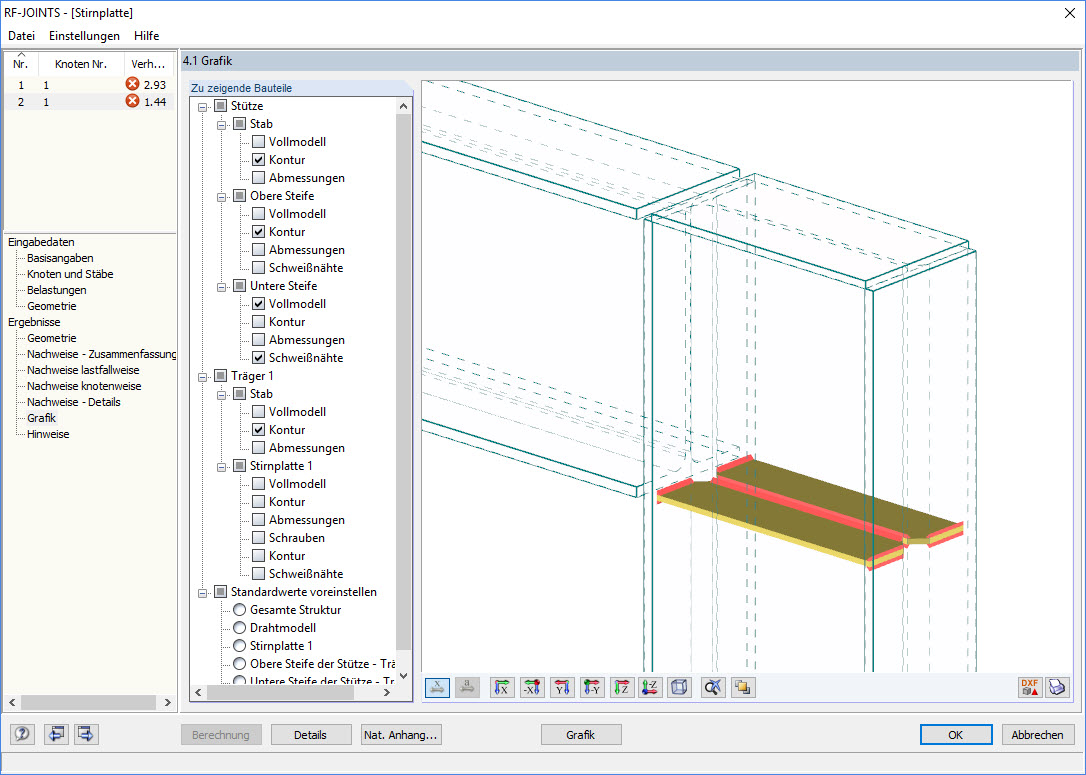Click right arrow of navigator horizontal scrollbar
1086x775 pixels.
pos(168,702)
